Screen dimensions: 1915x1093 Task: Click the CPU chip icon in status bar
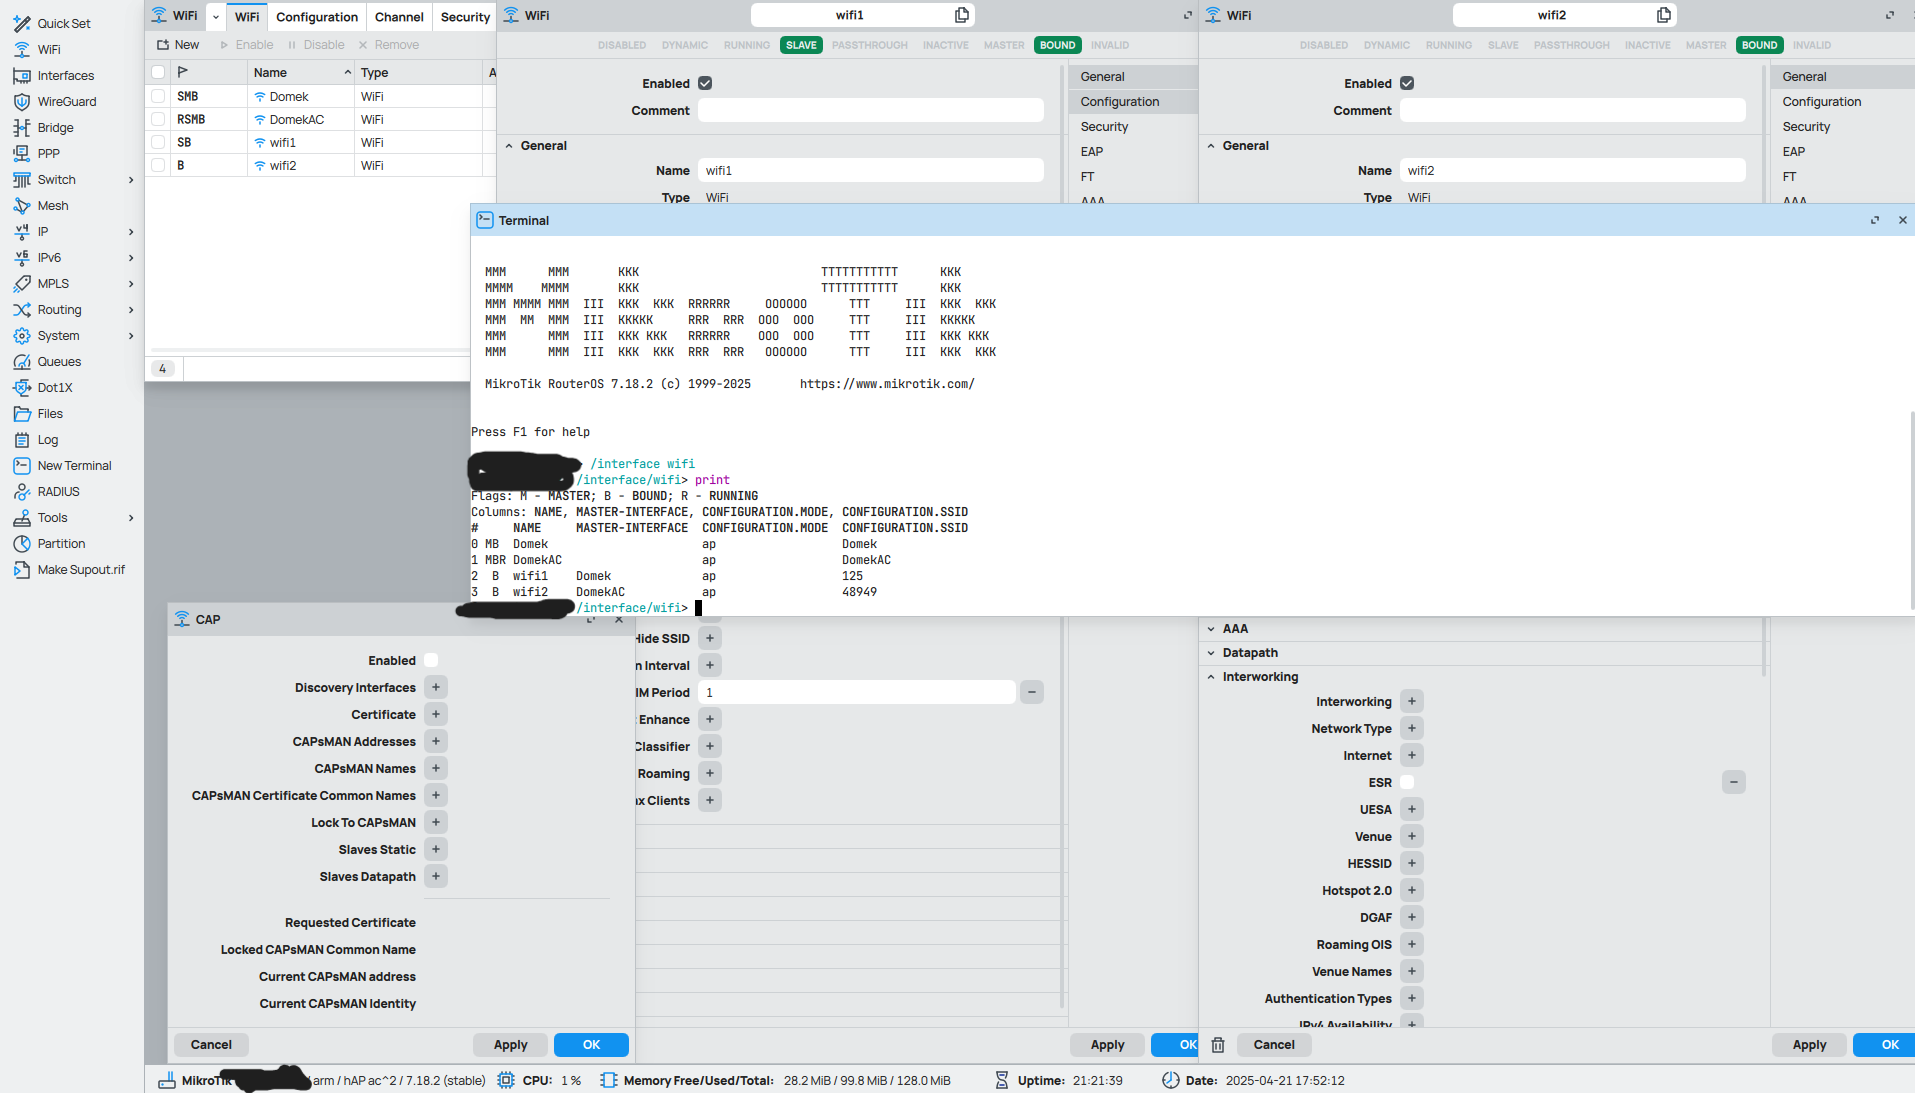[506, 1080]
